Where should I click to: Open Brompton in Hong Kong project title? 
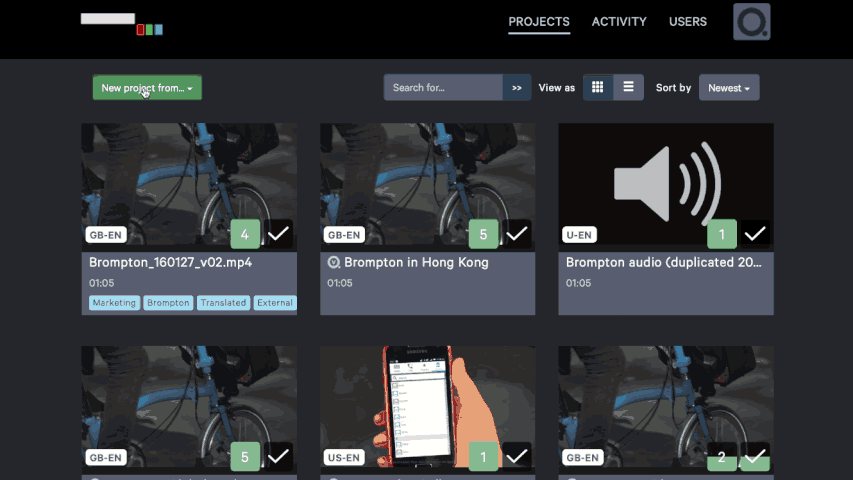(x=416, y=262)
